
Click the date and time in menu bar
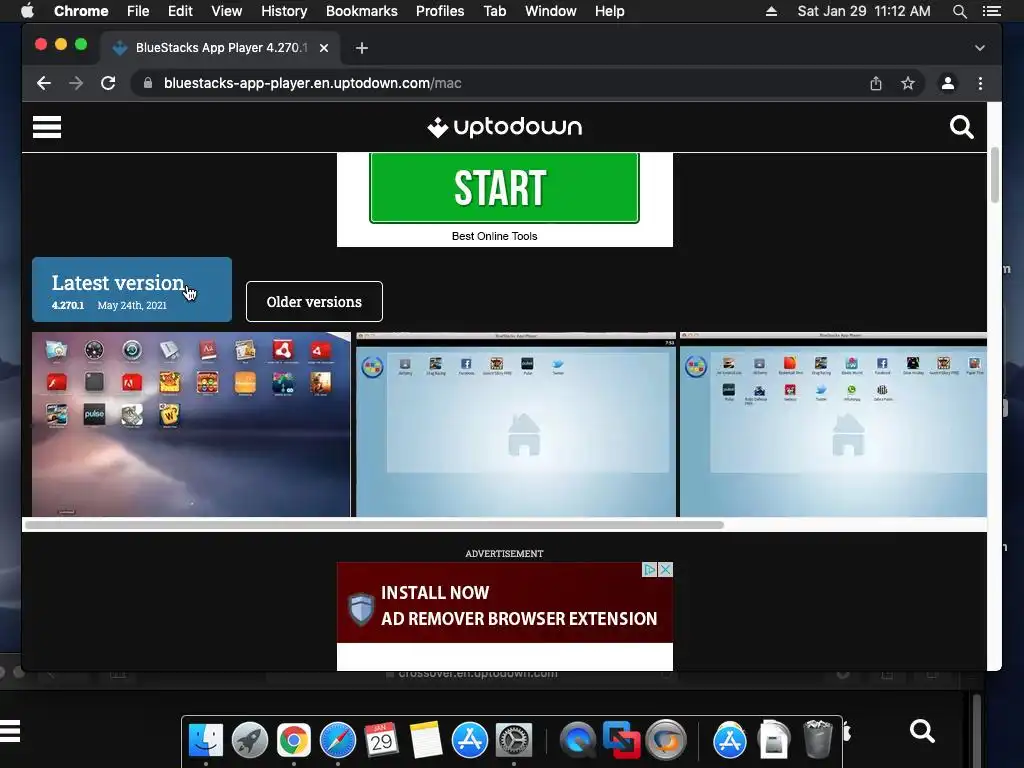click(863, 11)
